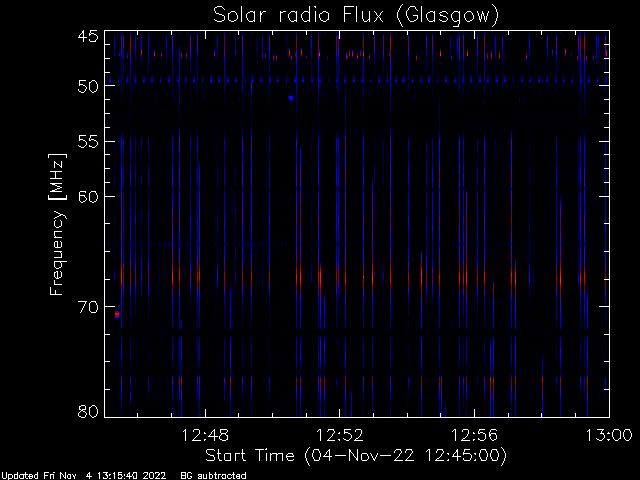Click the 55 frequency tick label
This screenshot has height=480, width=640.
coord(88,142)
